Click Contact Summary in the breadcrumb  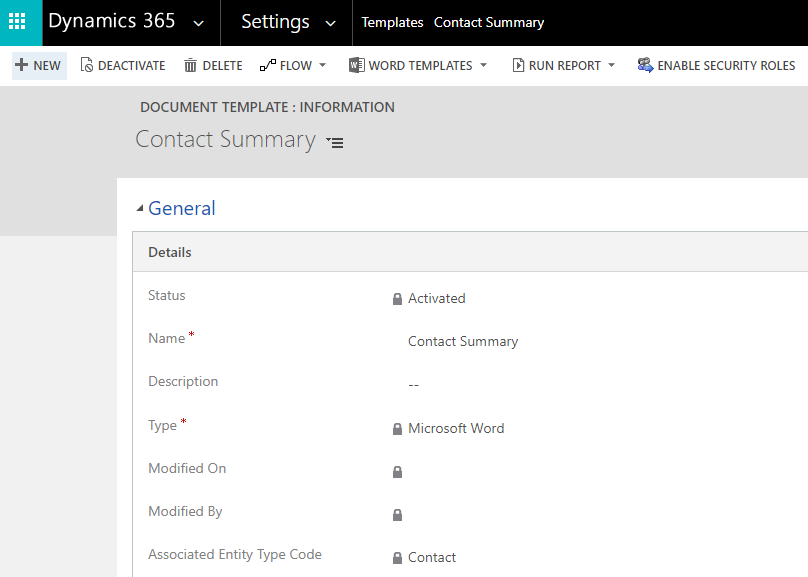click(x=489, y=22)
